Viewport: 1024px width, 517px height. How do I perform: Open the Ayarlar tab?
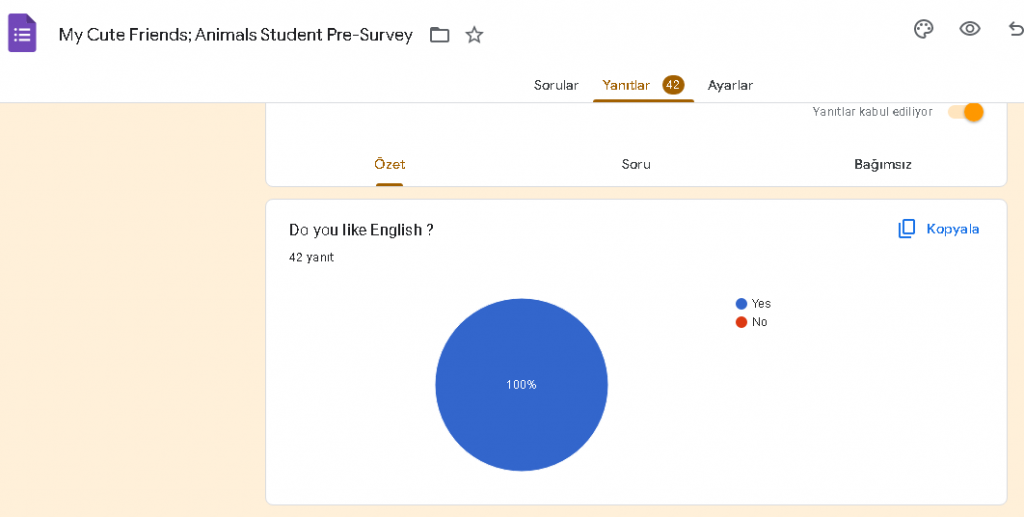(730, 85)
